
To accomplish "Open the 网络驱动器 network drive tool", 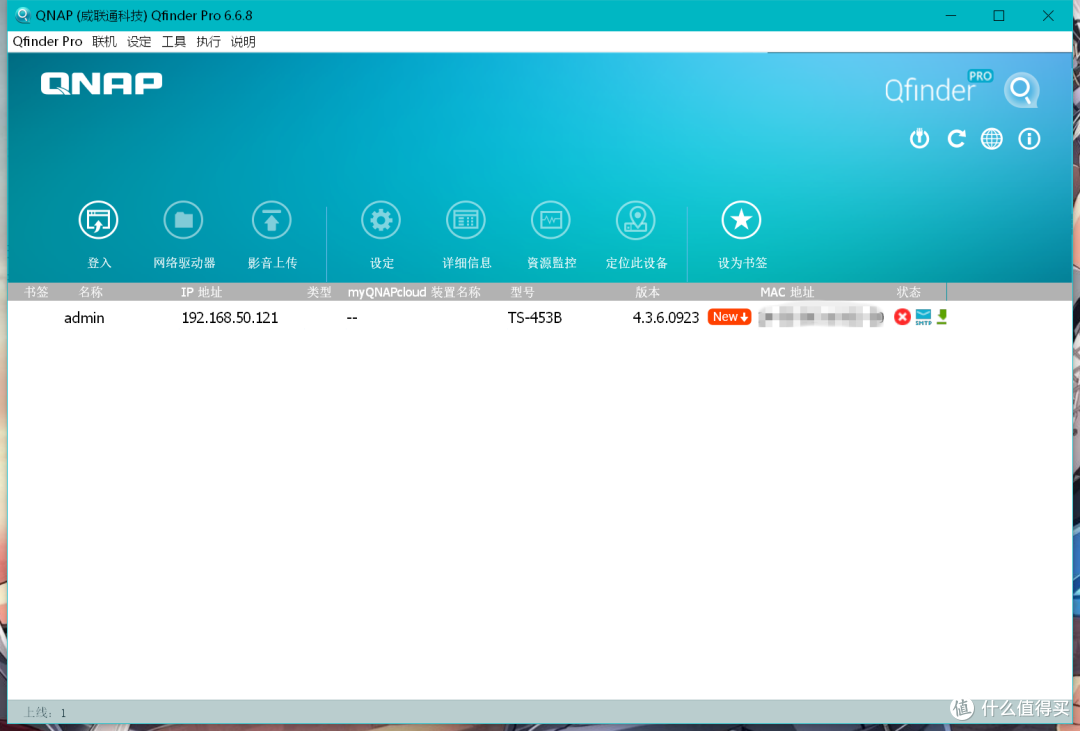I will pyautogui.click(x=183, y=221).
